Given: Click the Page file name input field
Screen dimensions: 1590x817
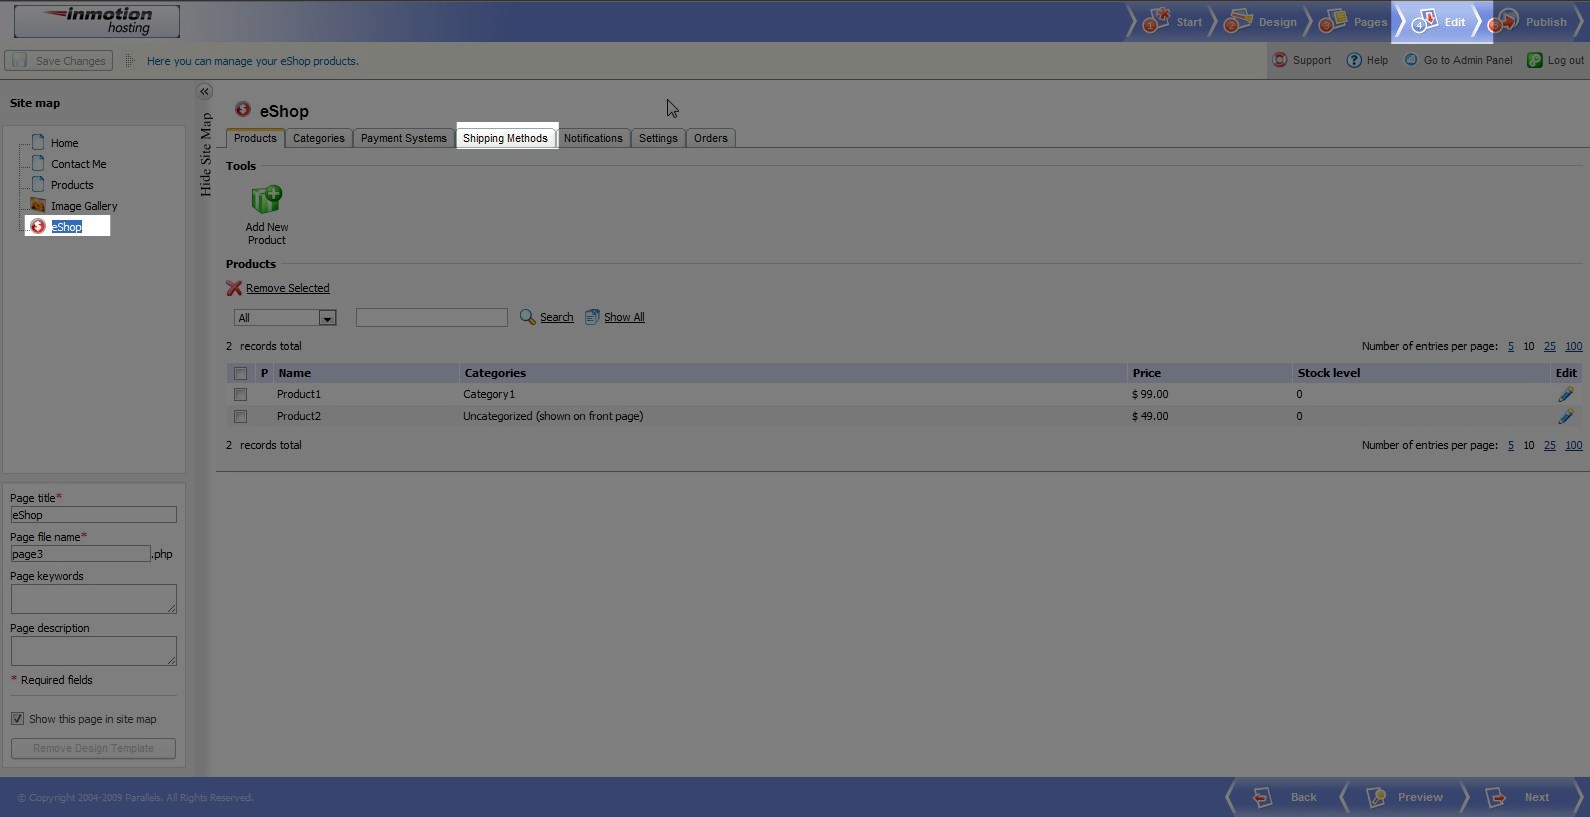Looking at the screenshot, I should [x=80, y=554].
